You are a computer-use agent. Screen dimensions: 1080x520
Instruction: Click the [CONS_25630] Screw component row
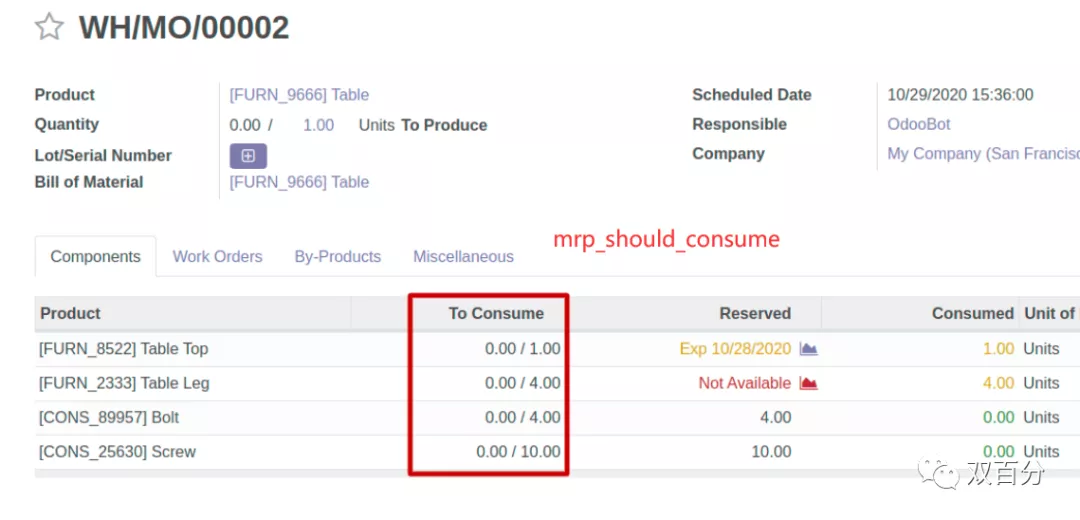point(117,451)
